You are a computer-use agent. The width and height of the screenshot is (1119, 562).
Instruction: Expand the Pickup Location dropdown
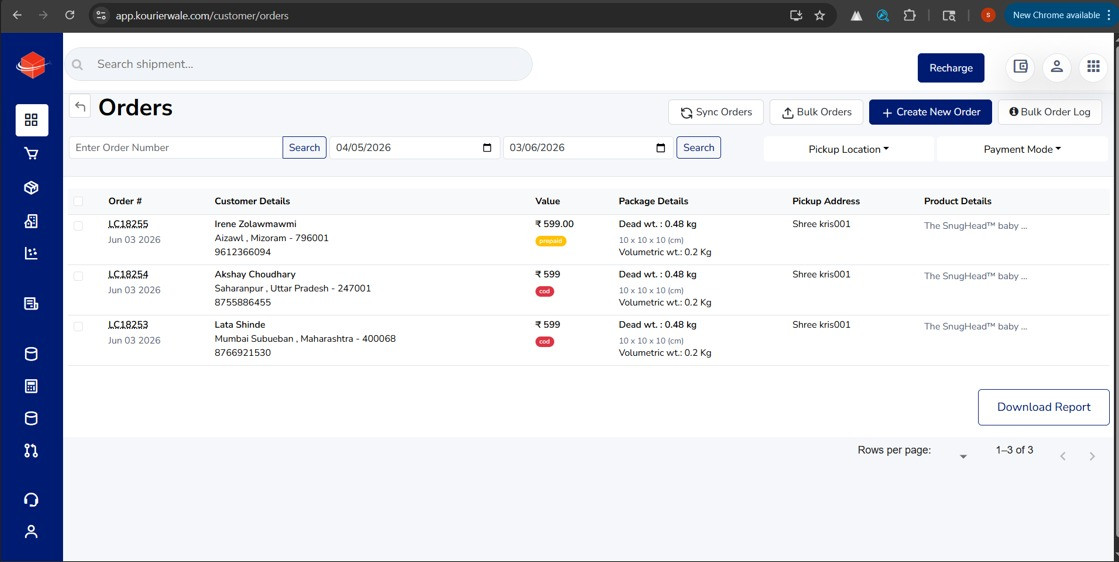coord(849,149)
